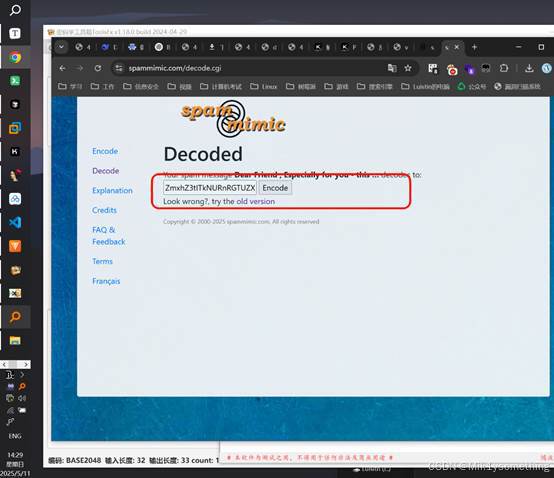Switch to Google Chrome in the taskbar

(15, 57)
